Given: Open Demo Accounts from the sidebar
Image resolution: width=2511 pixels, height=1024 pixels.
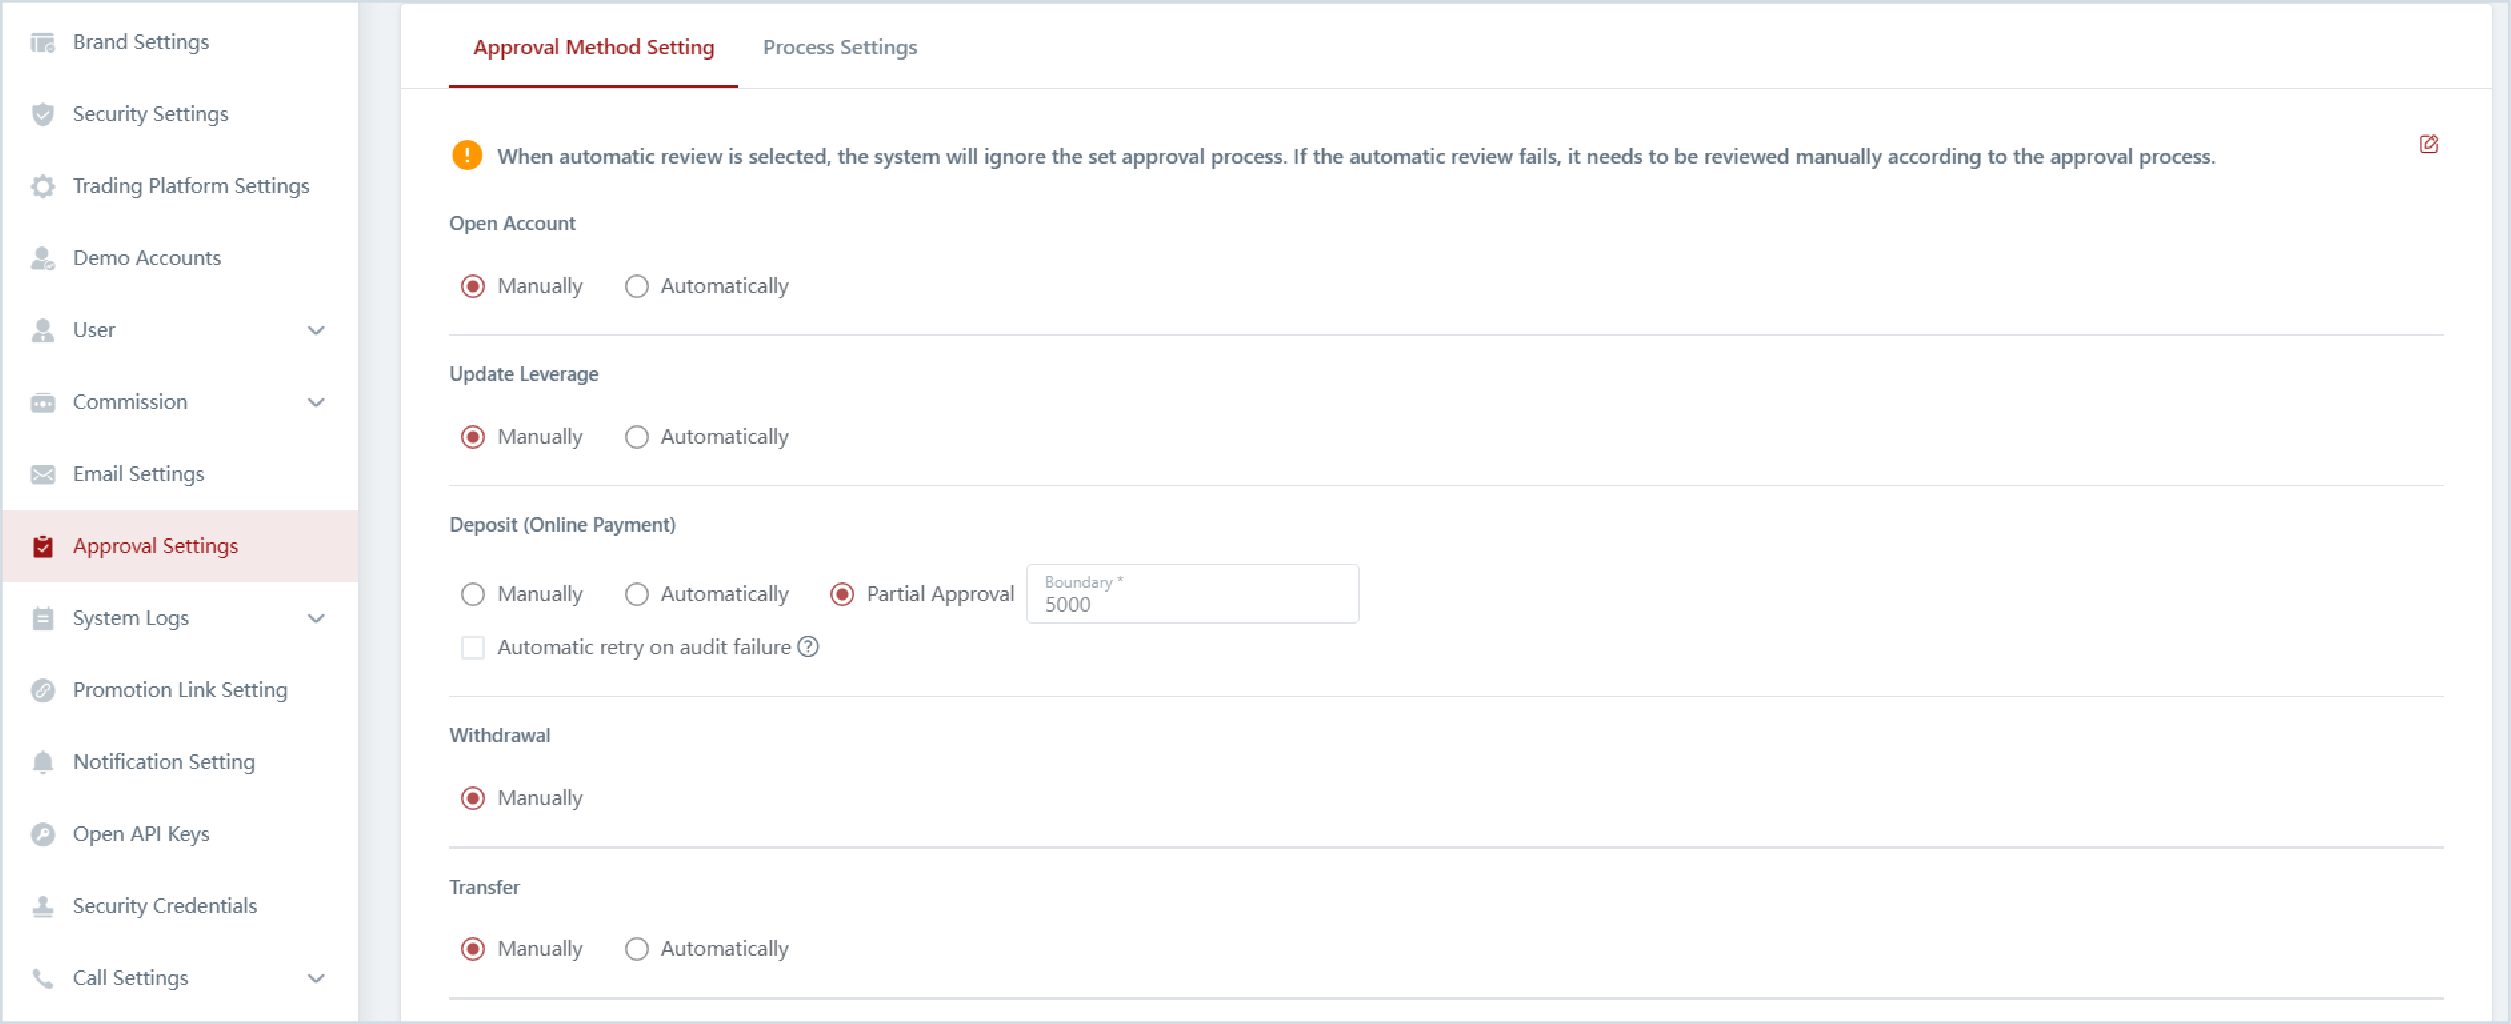Looking at the screenshot, I should [x=146, y=258].
